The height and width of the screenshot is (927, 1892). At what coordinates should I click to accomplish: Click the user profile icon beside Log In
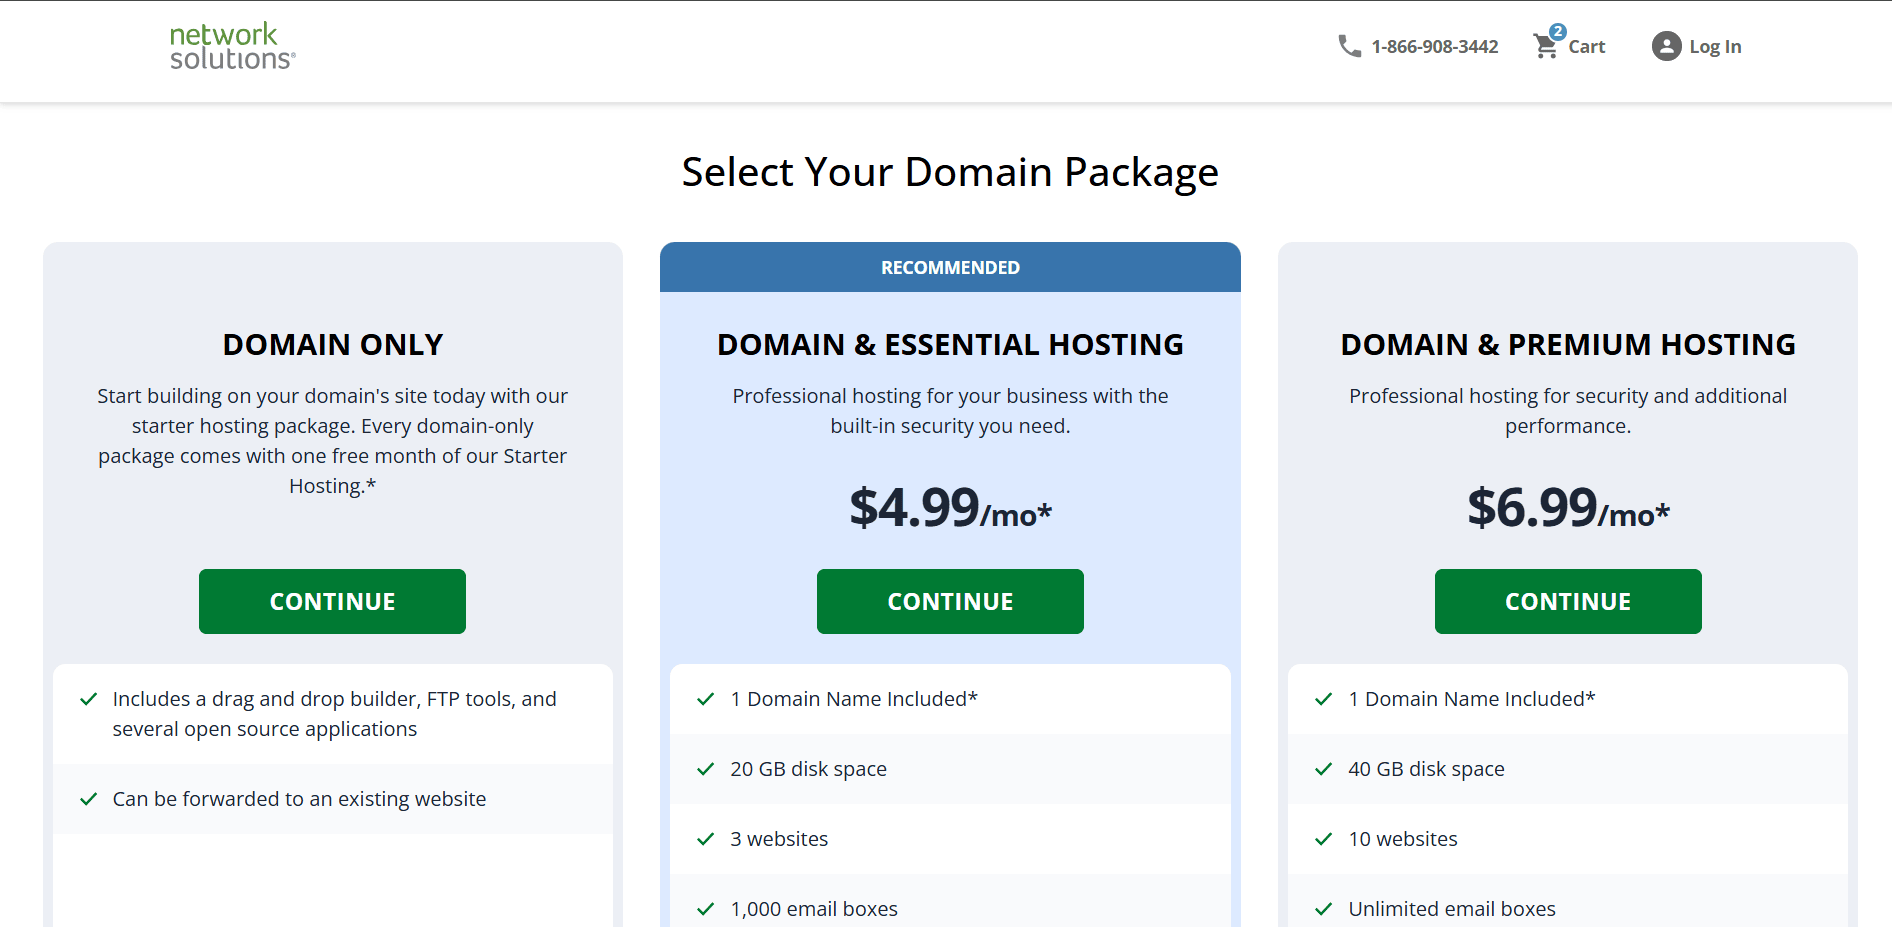pyautogui.click(x=1666, y=46)
